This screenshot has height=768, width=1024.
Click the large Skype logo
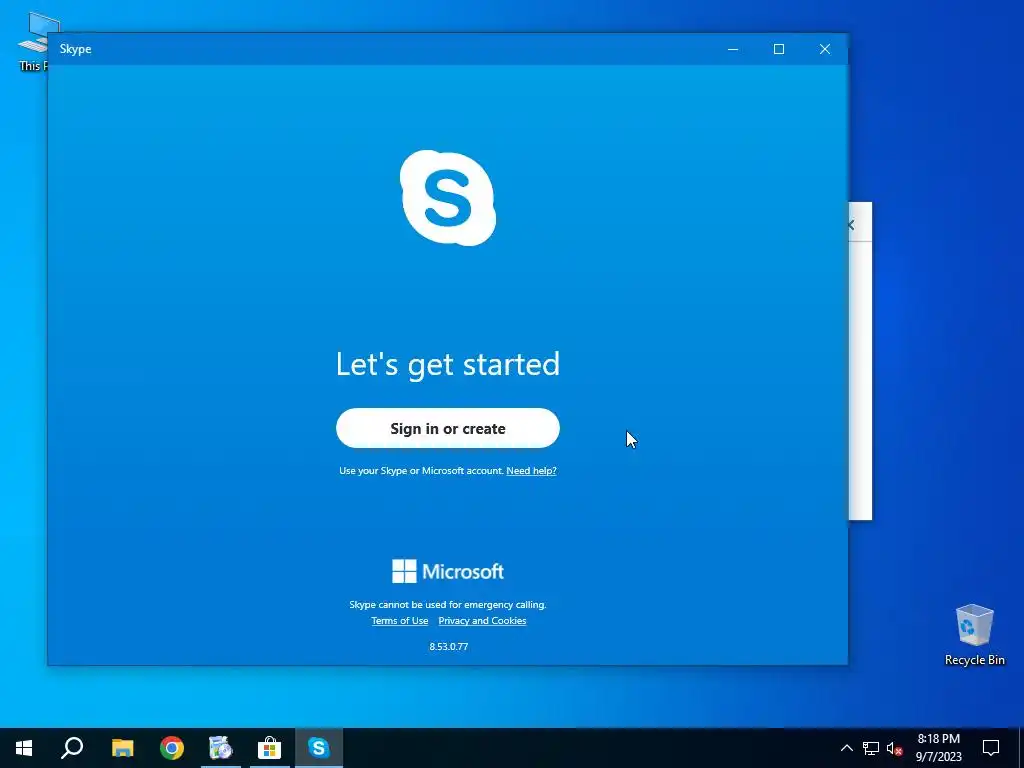point(448,198)
